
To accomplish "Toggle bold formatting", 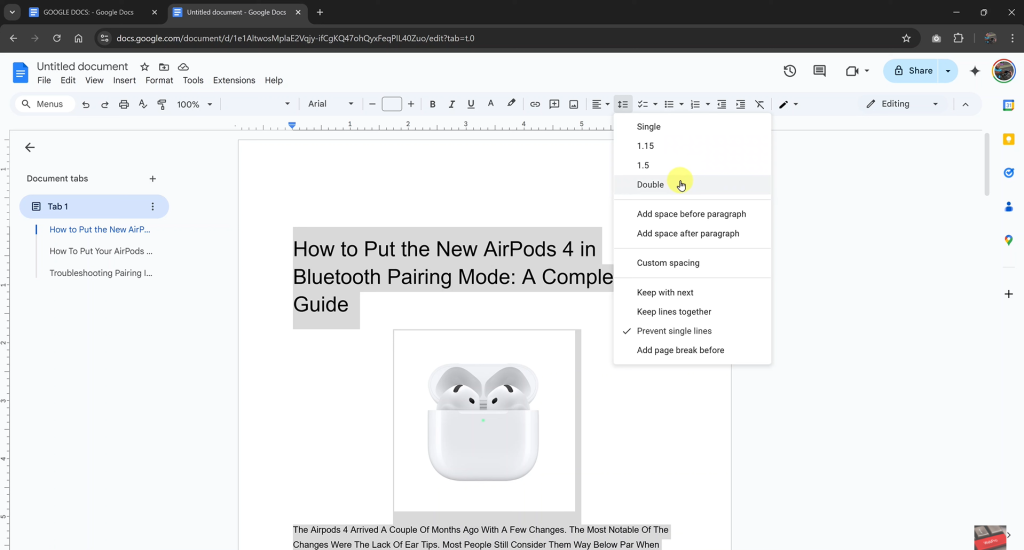I will (x=432, y=105).
